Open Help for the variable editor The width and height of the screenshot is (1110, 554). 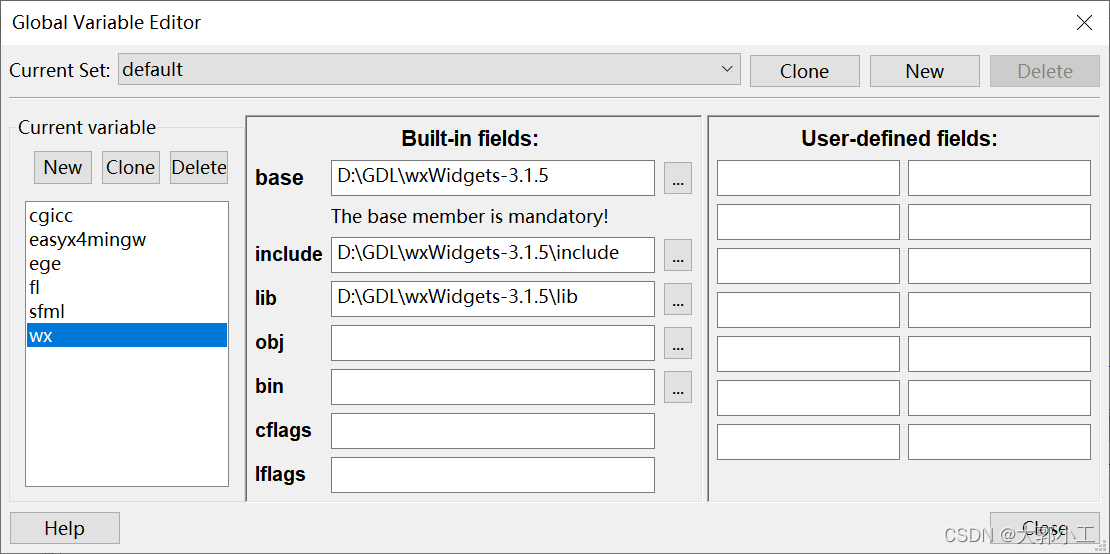tap(64, 528)
